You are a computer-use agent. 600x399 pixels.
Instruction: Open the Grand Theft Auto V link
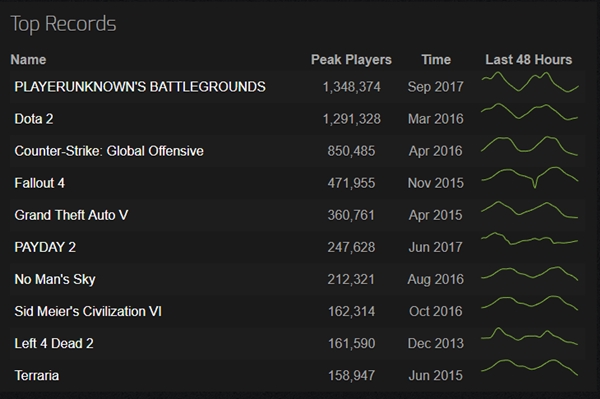(71, 215)
